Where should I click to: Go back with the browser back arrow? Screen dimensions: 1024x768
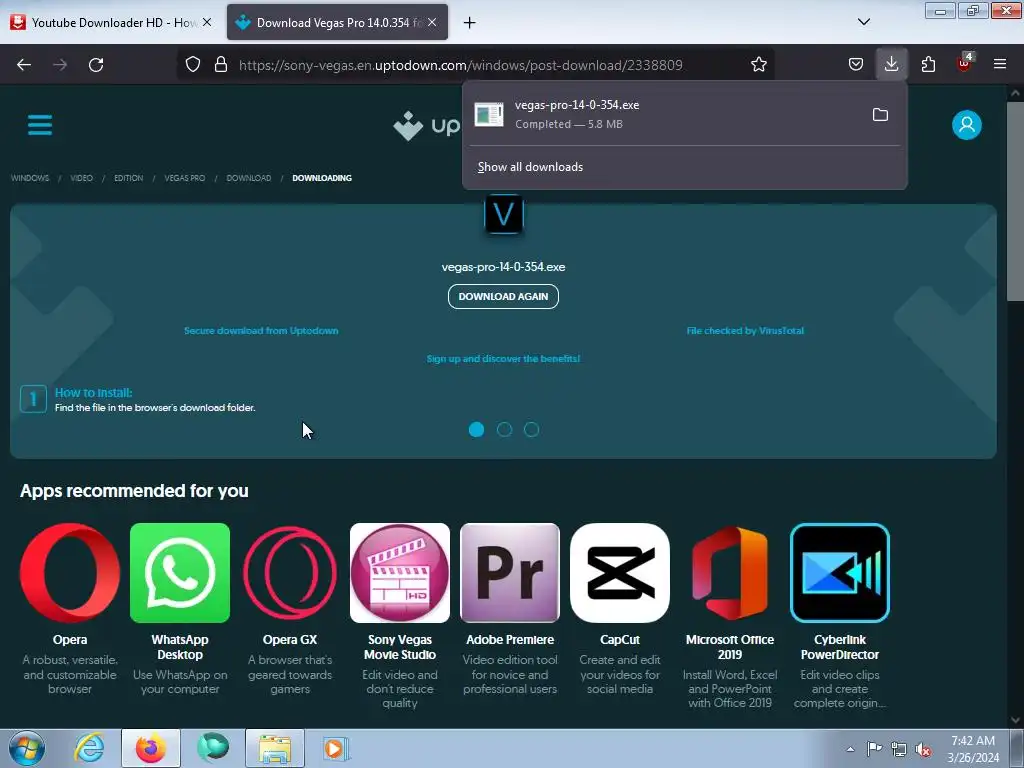click(24, 65)
